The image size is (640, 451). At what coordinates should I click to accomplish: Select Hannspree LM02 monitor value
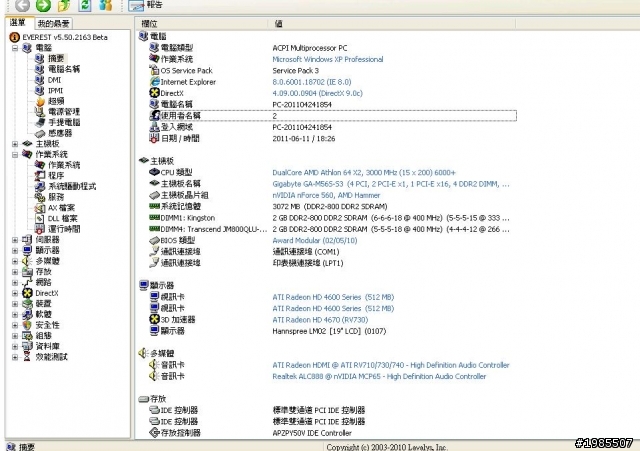click(x=329, y=331)
